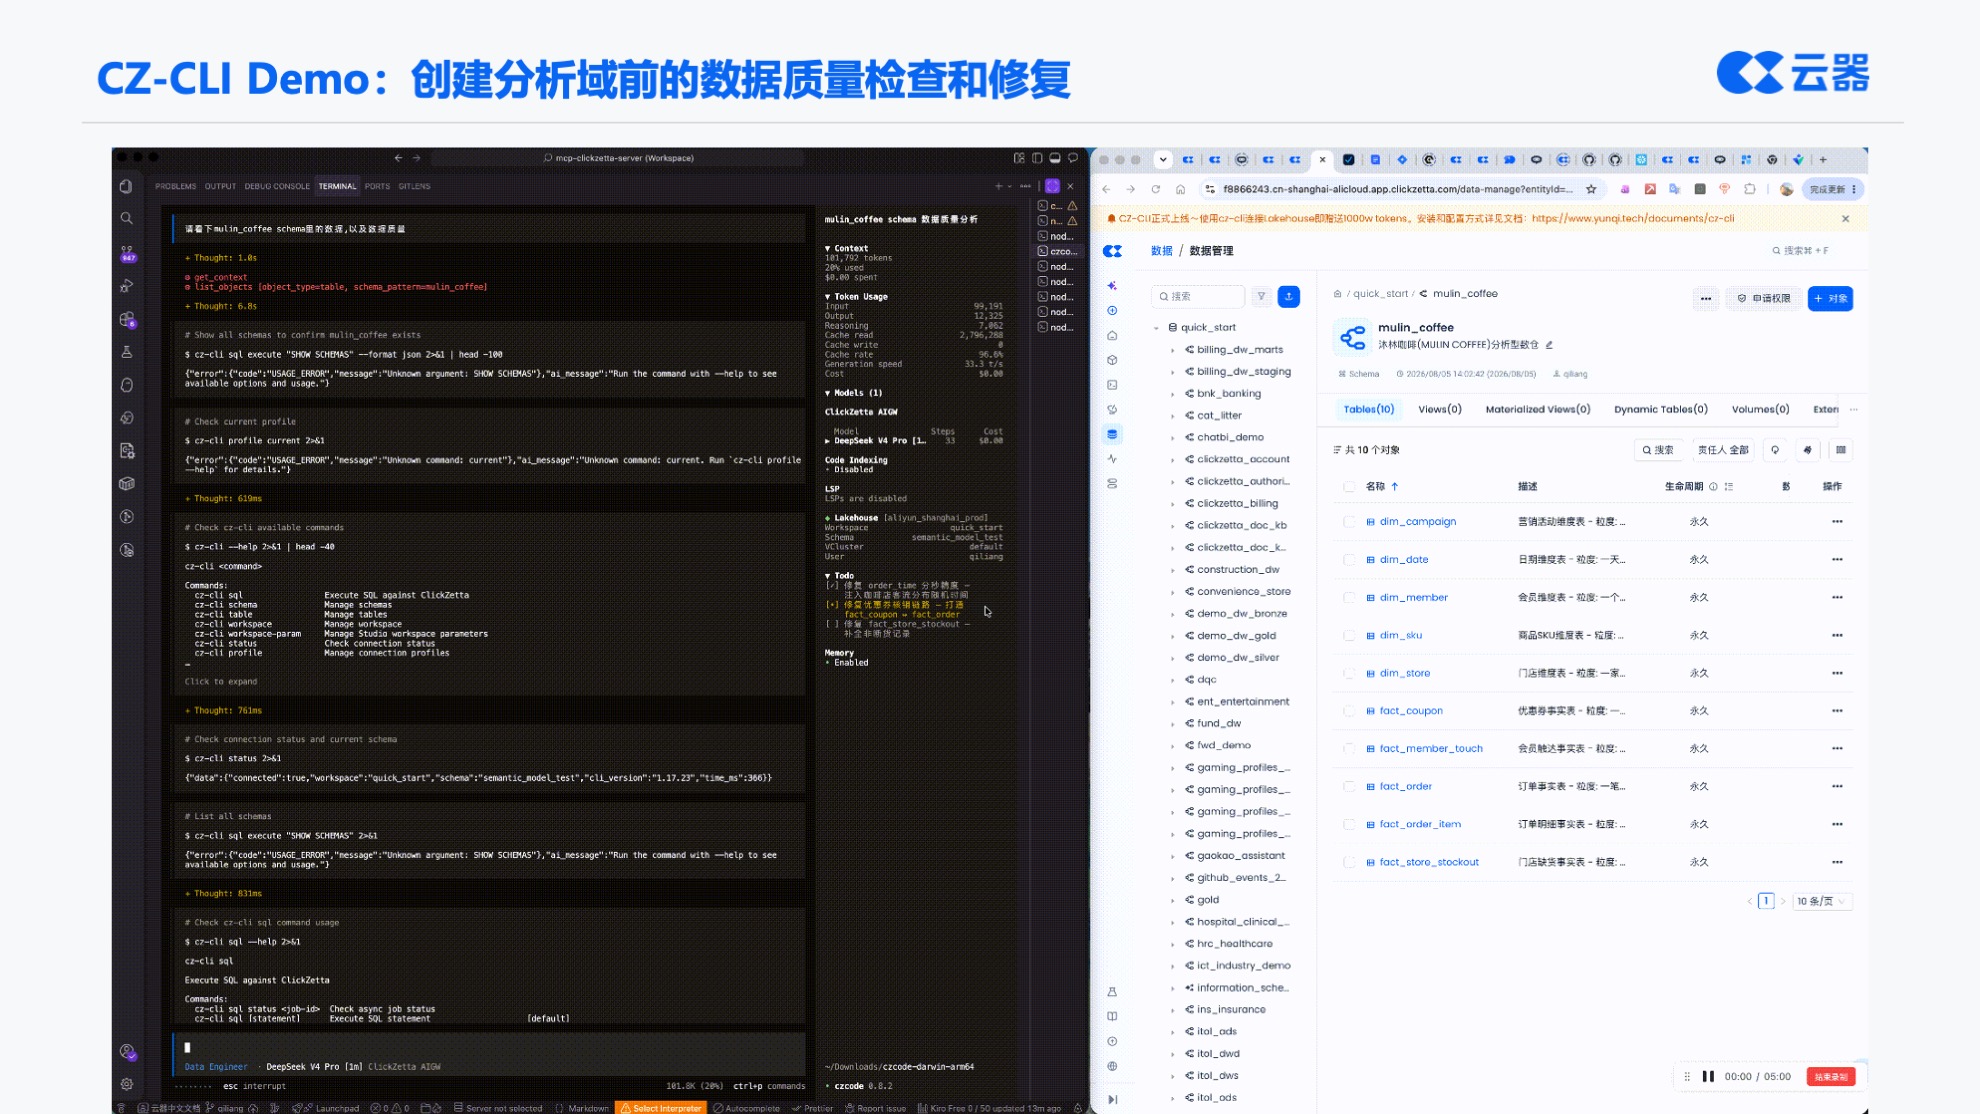1980x1114 pixels.
Task: Open Manage gear icon in editor activity bar
Action: pos(126,1083)
